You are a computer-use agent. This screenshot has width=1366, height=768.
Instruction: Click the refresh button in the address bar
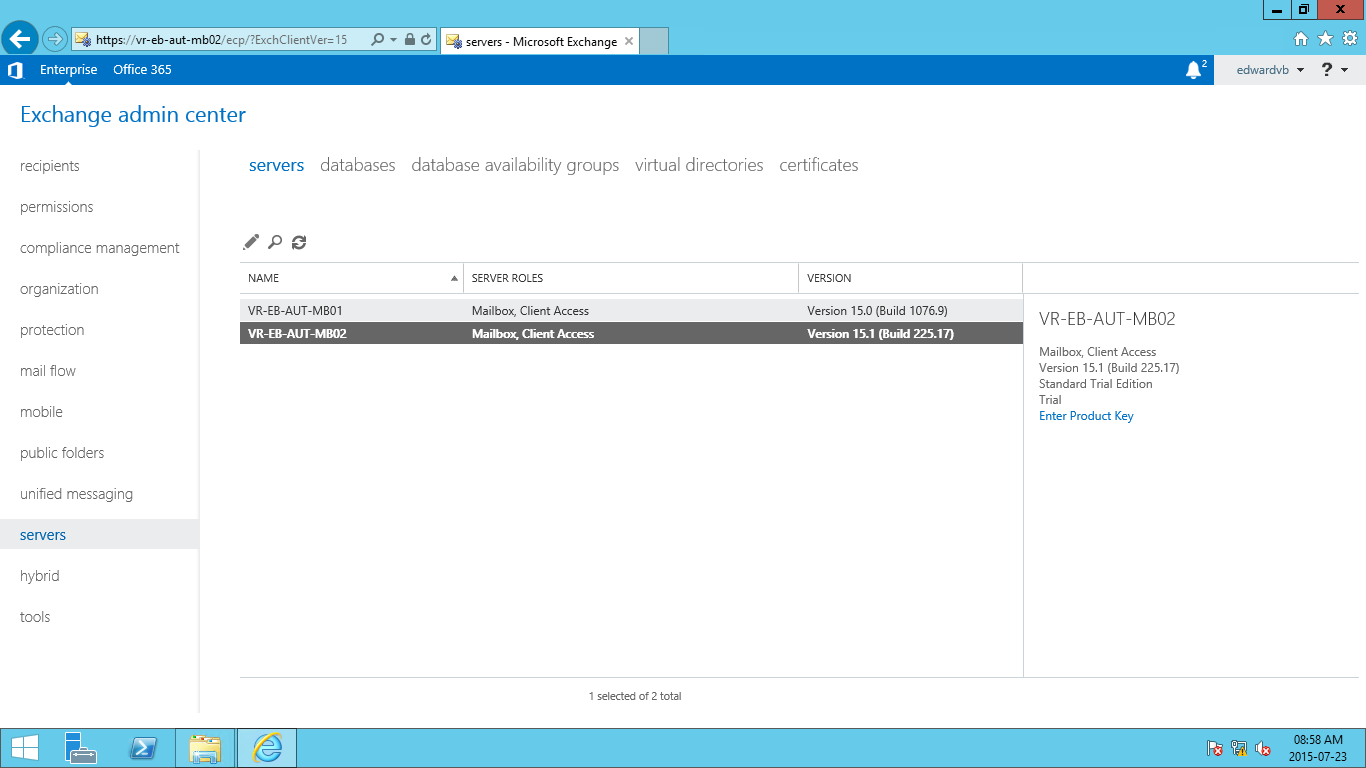pos(426,40)
